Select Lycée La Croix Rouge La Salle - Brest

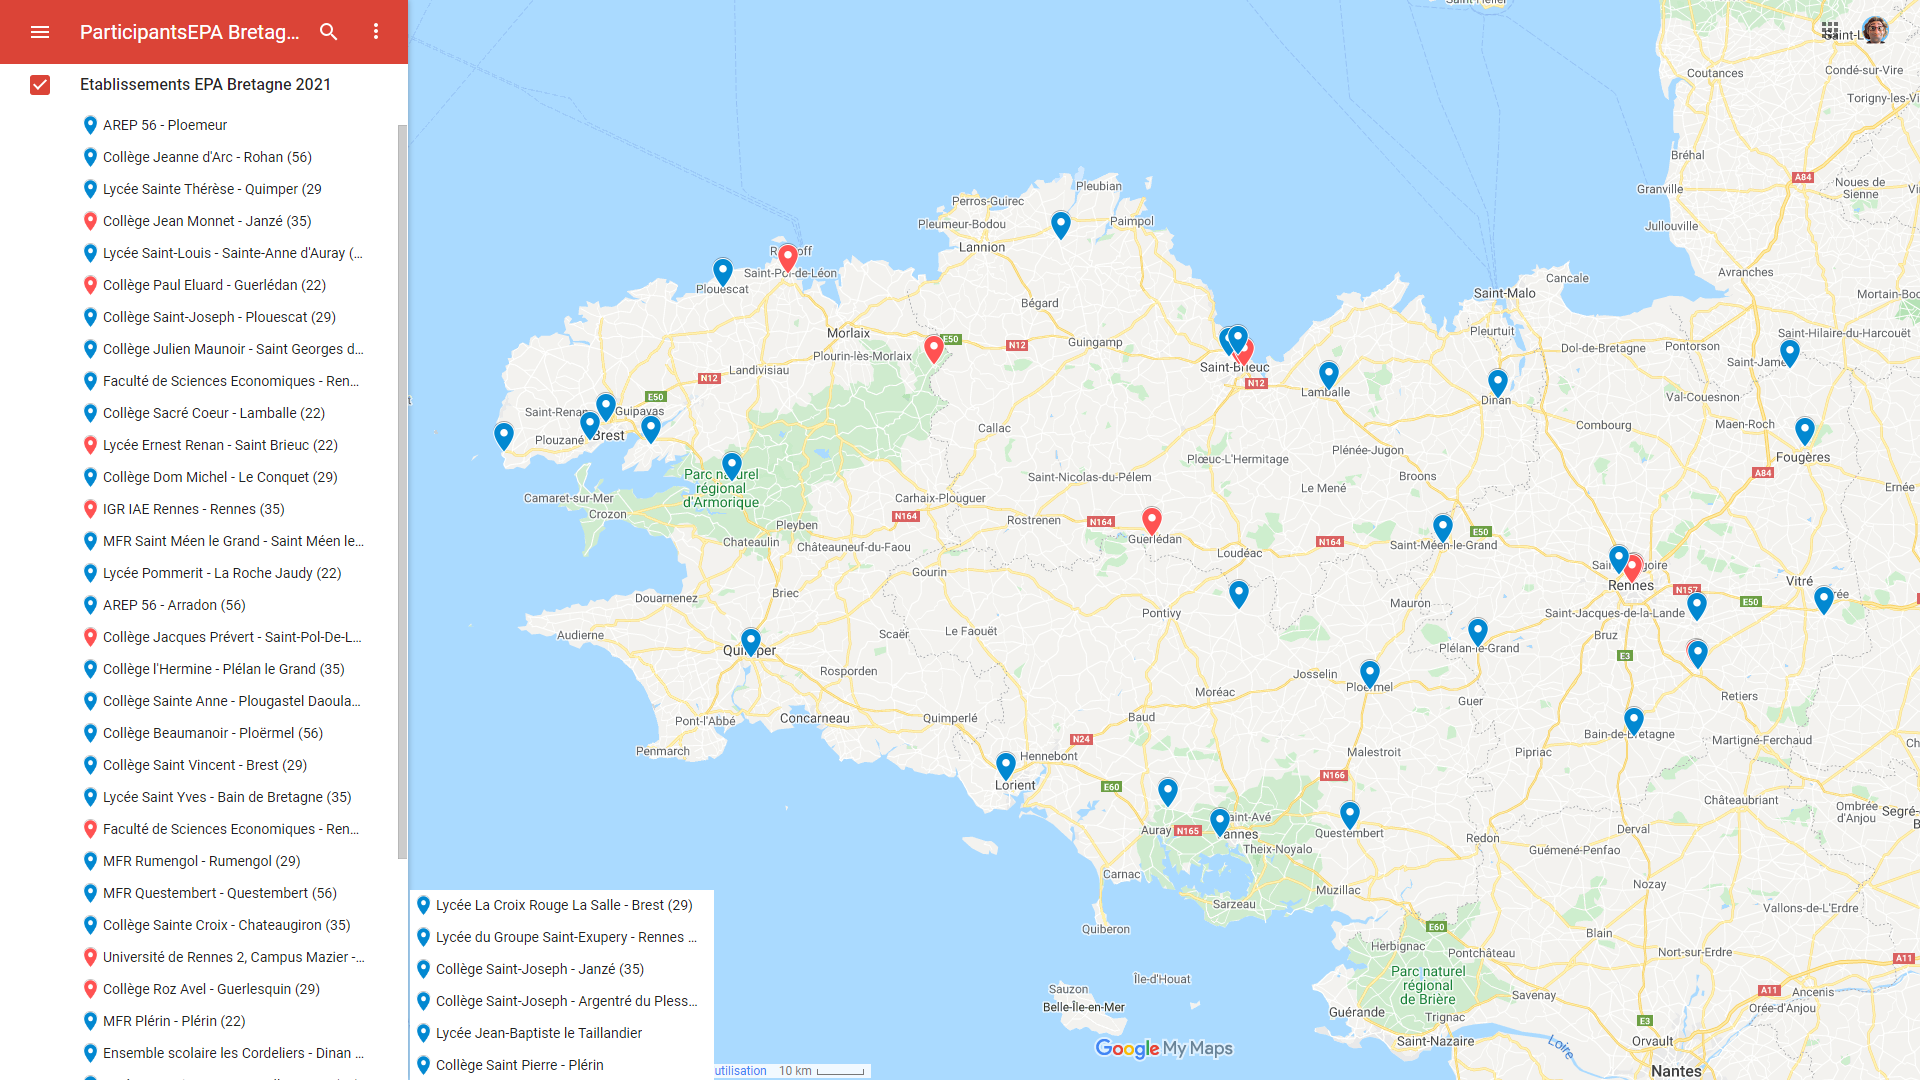point(563,905)
